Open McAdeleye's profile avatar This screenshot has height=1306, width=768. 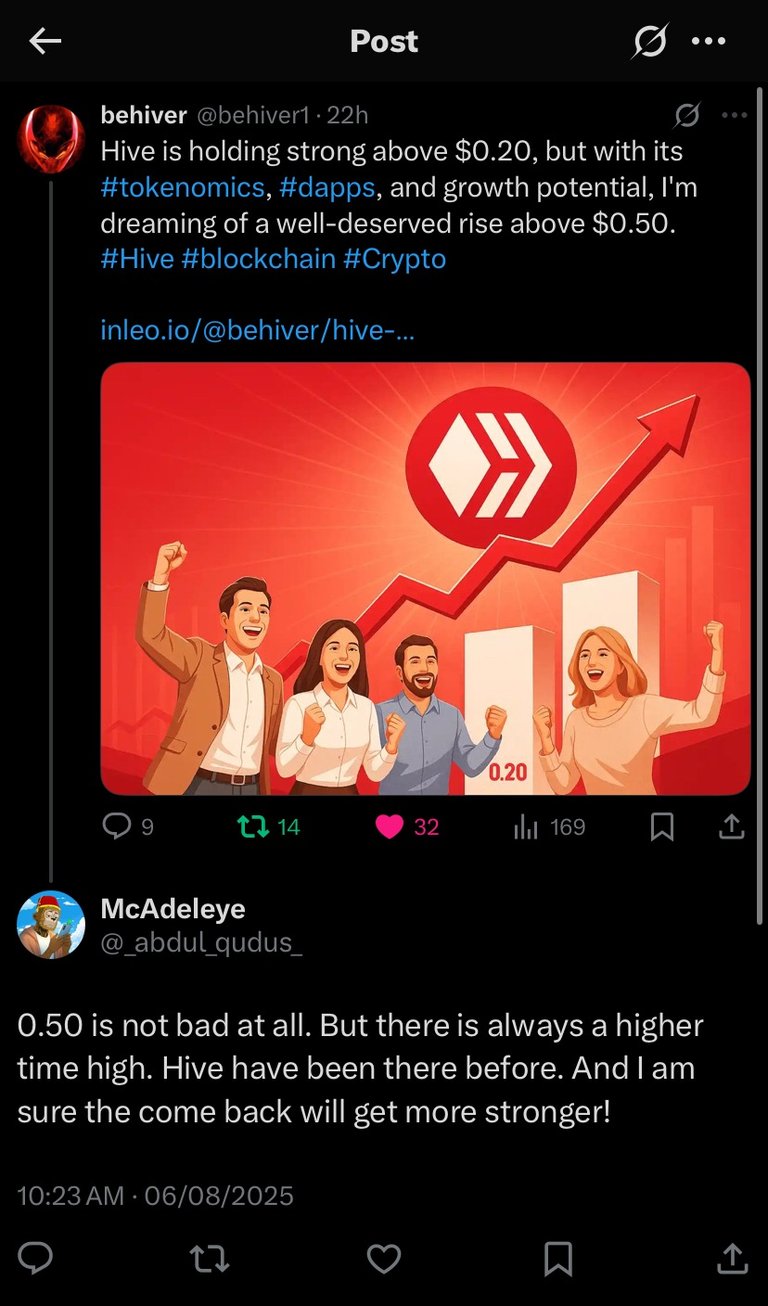click(51, 924)
